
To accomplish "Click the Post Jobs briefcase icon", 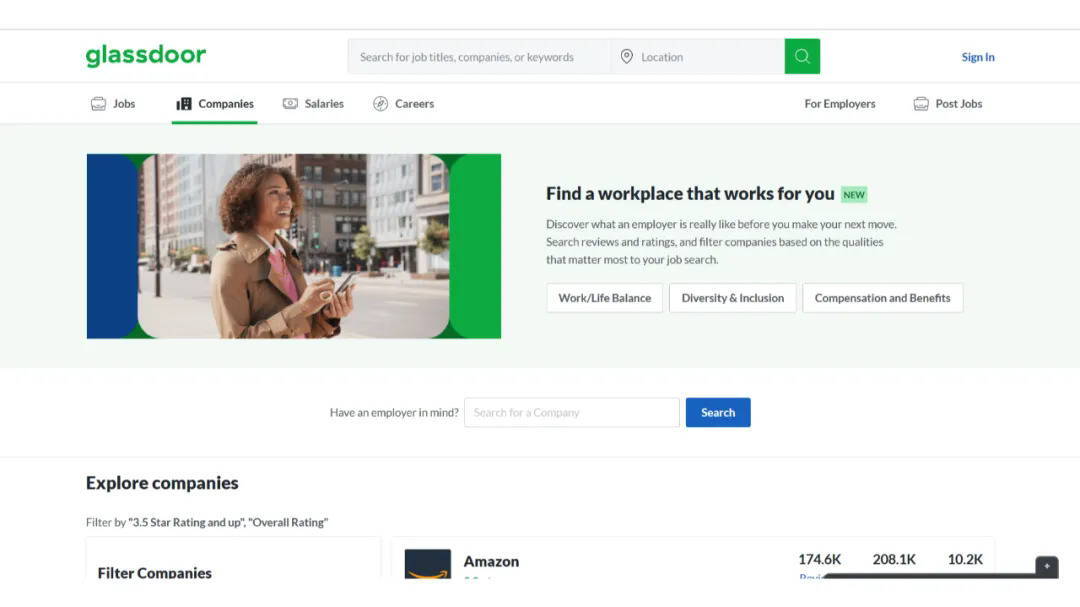I will 921,104.
